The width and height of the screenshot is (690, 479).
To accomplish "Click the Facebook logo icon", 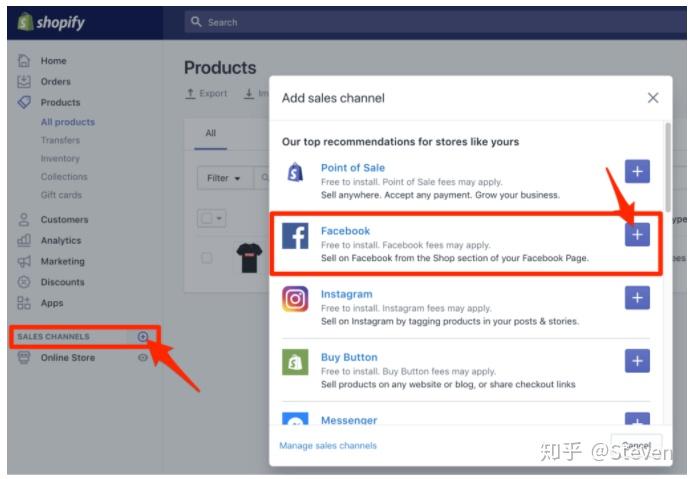I will pos(295,235).
